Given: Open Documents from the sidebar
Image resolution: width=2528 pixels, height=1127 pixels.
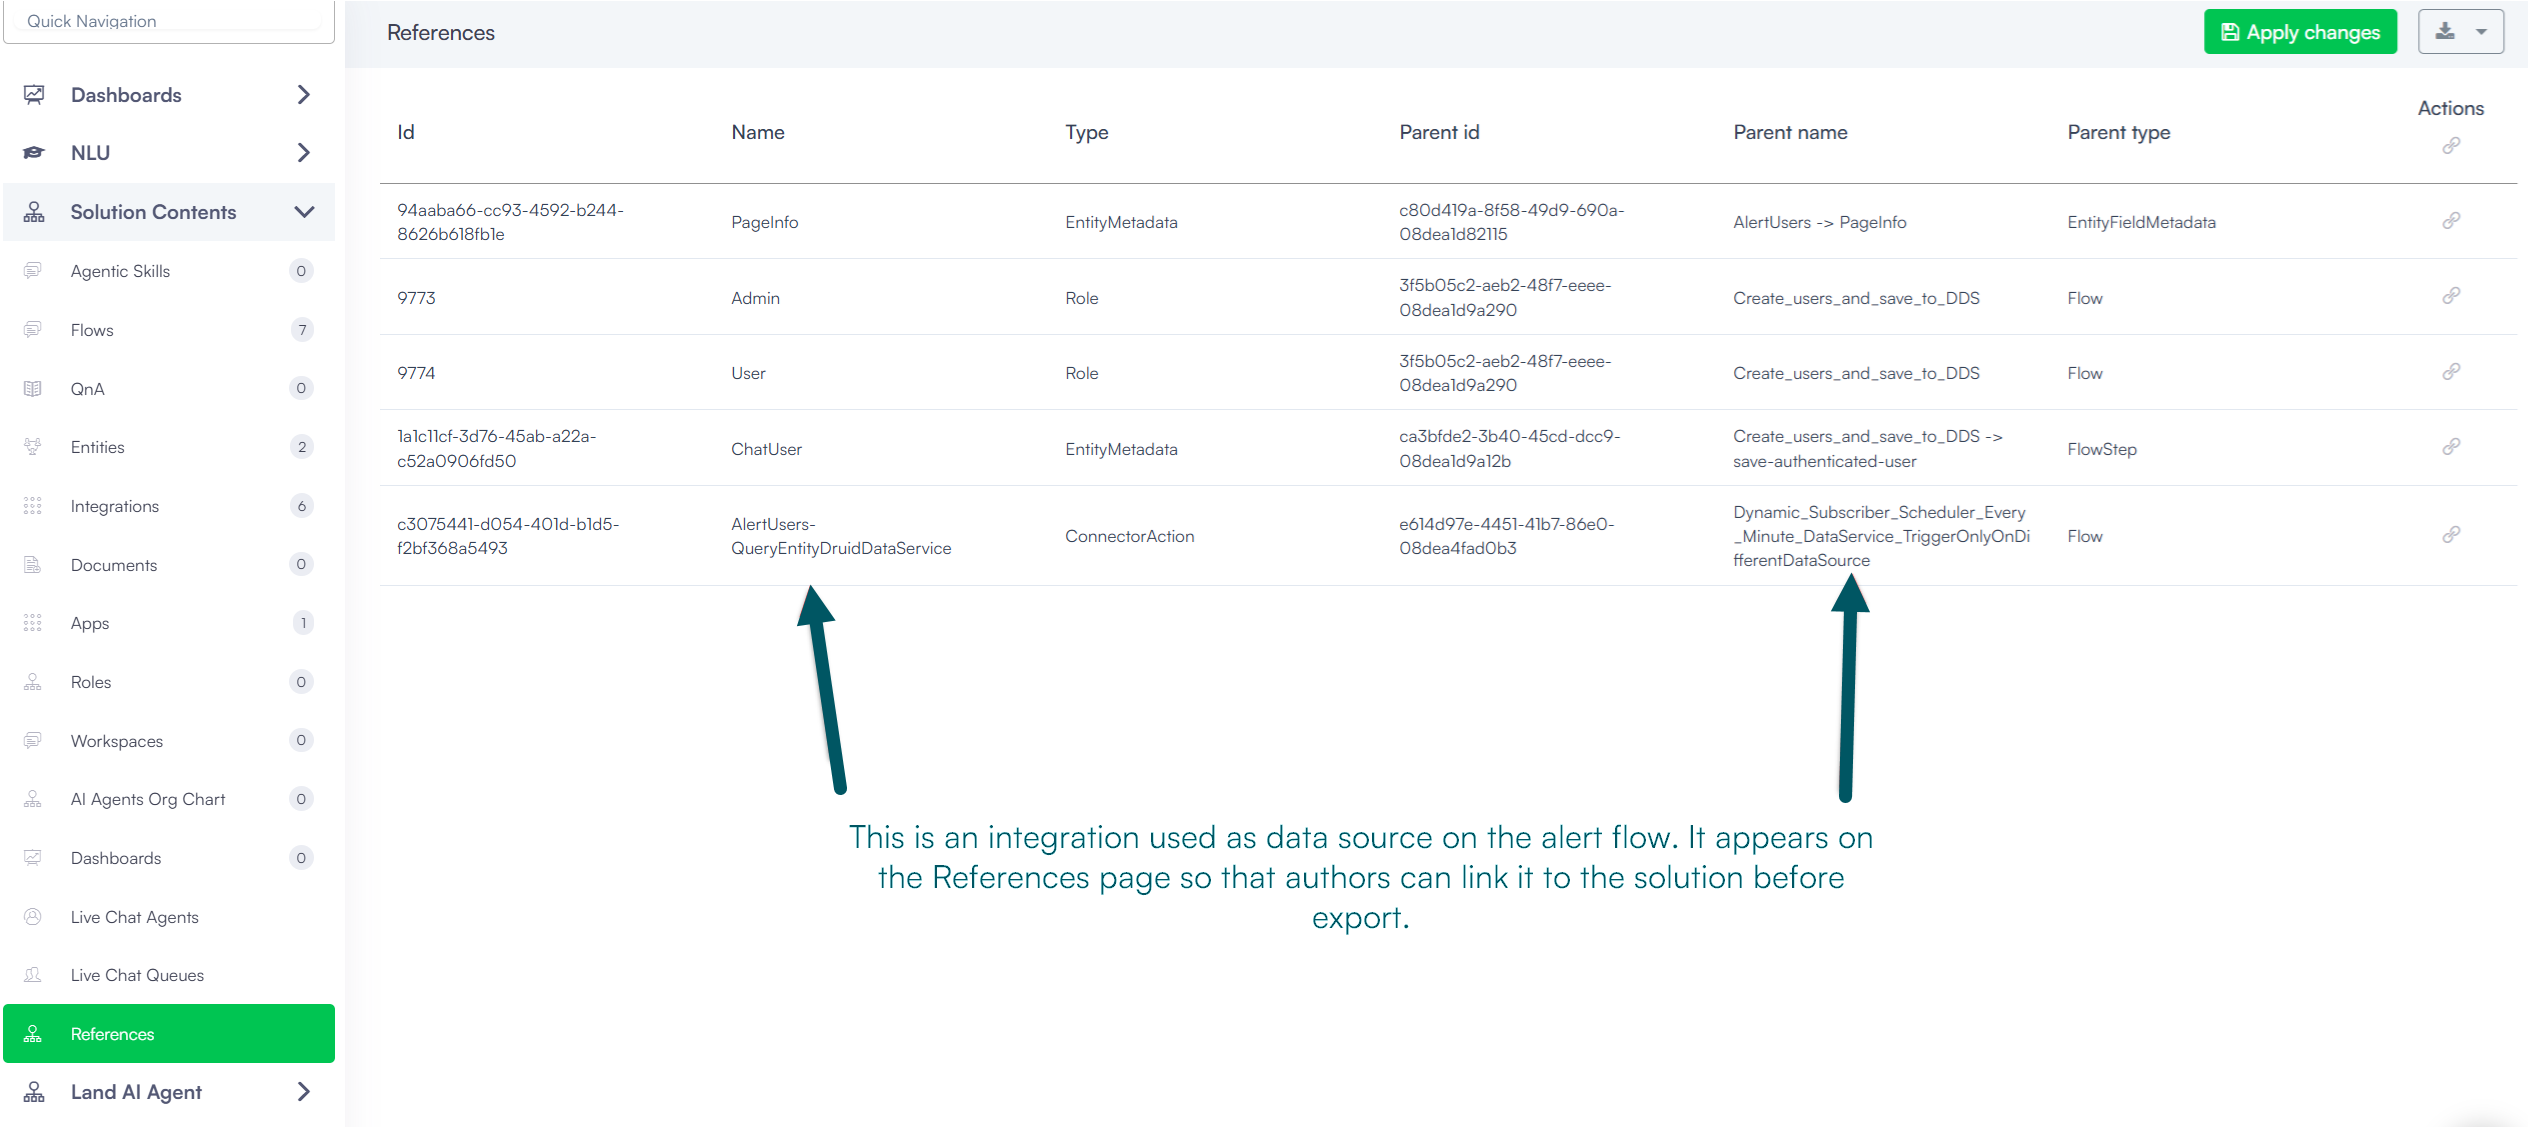Looking at the screenshot, I should 169,565.
